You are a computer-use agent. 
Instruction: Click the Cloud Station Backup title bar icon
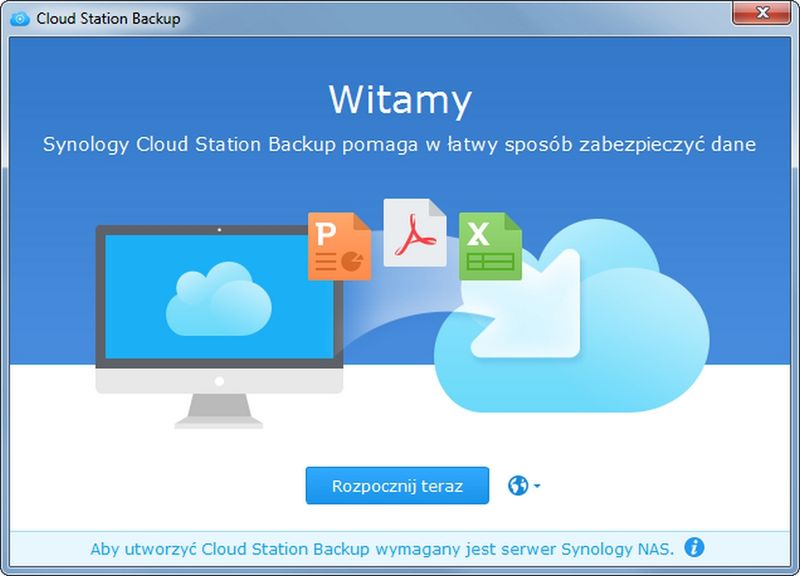pyautogui.click(x=20, y=19)
